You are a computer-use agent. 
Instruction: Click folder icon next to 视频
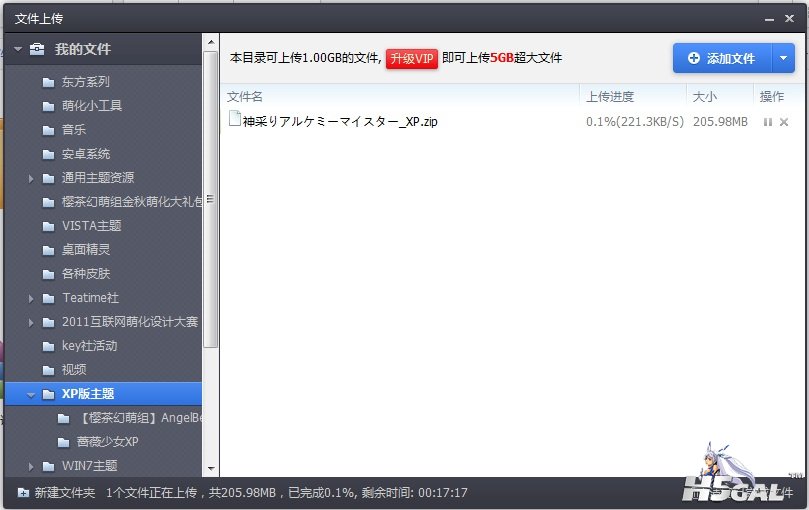(x=48, y=370)
